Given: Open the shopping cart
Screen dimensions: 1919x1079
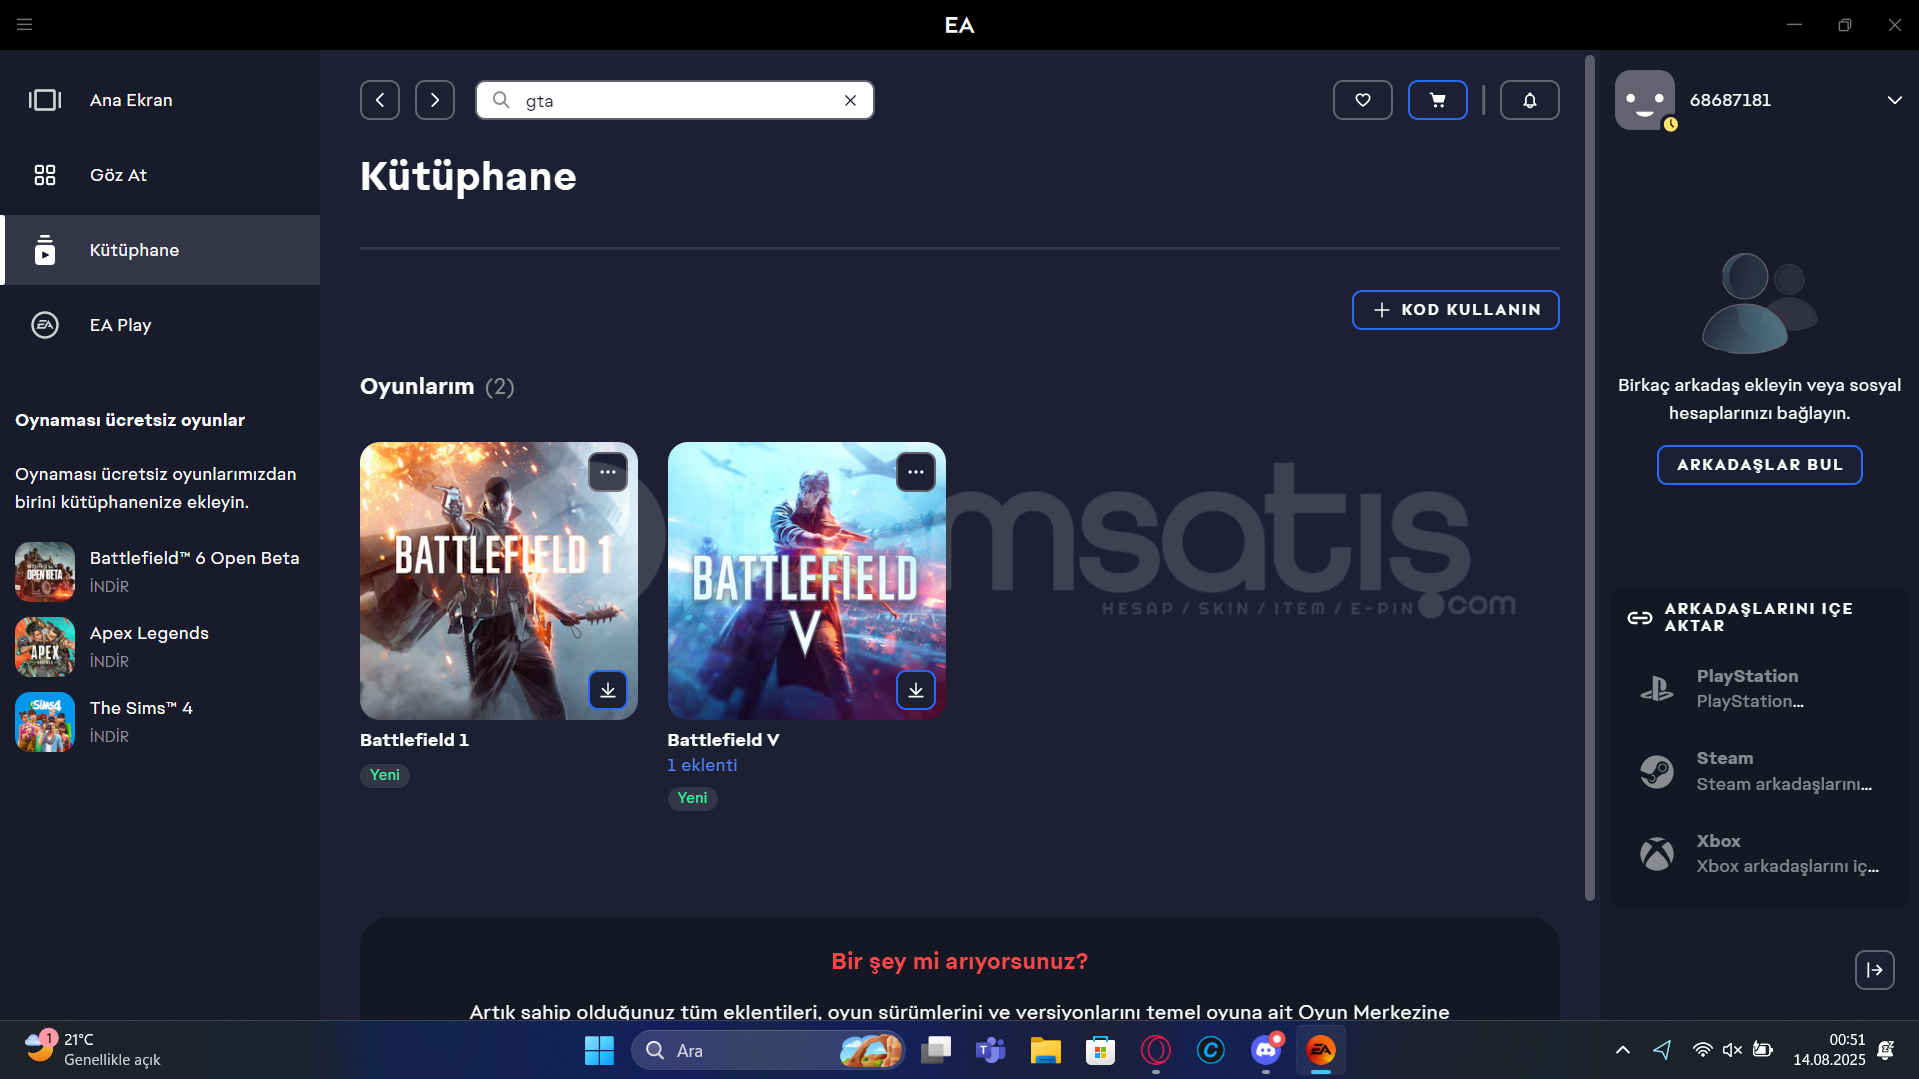Looking at the screenshot, I should 1437,100.
